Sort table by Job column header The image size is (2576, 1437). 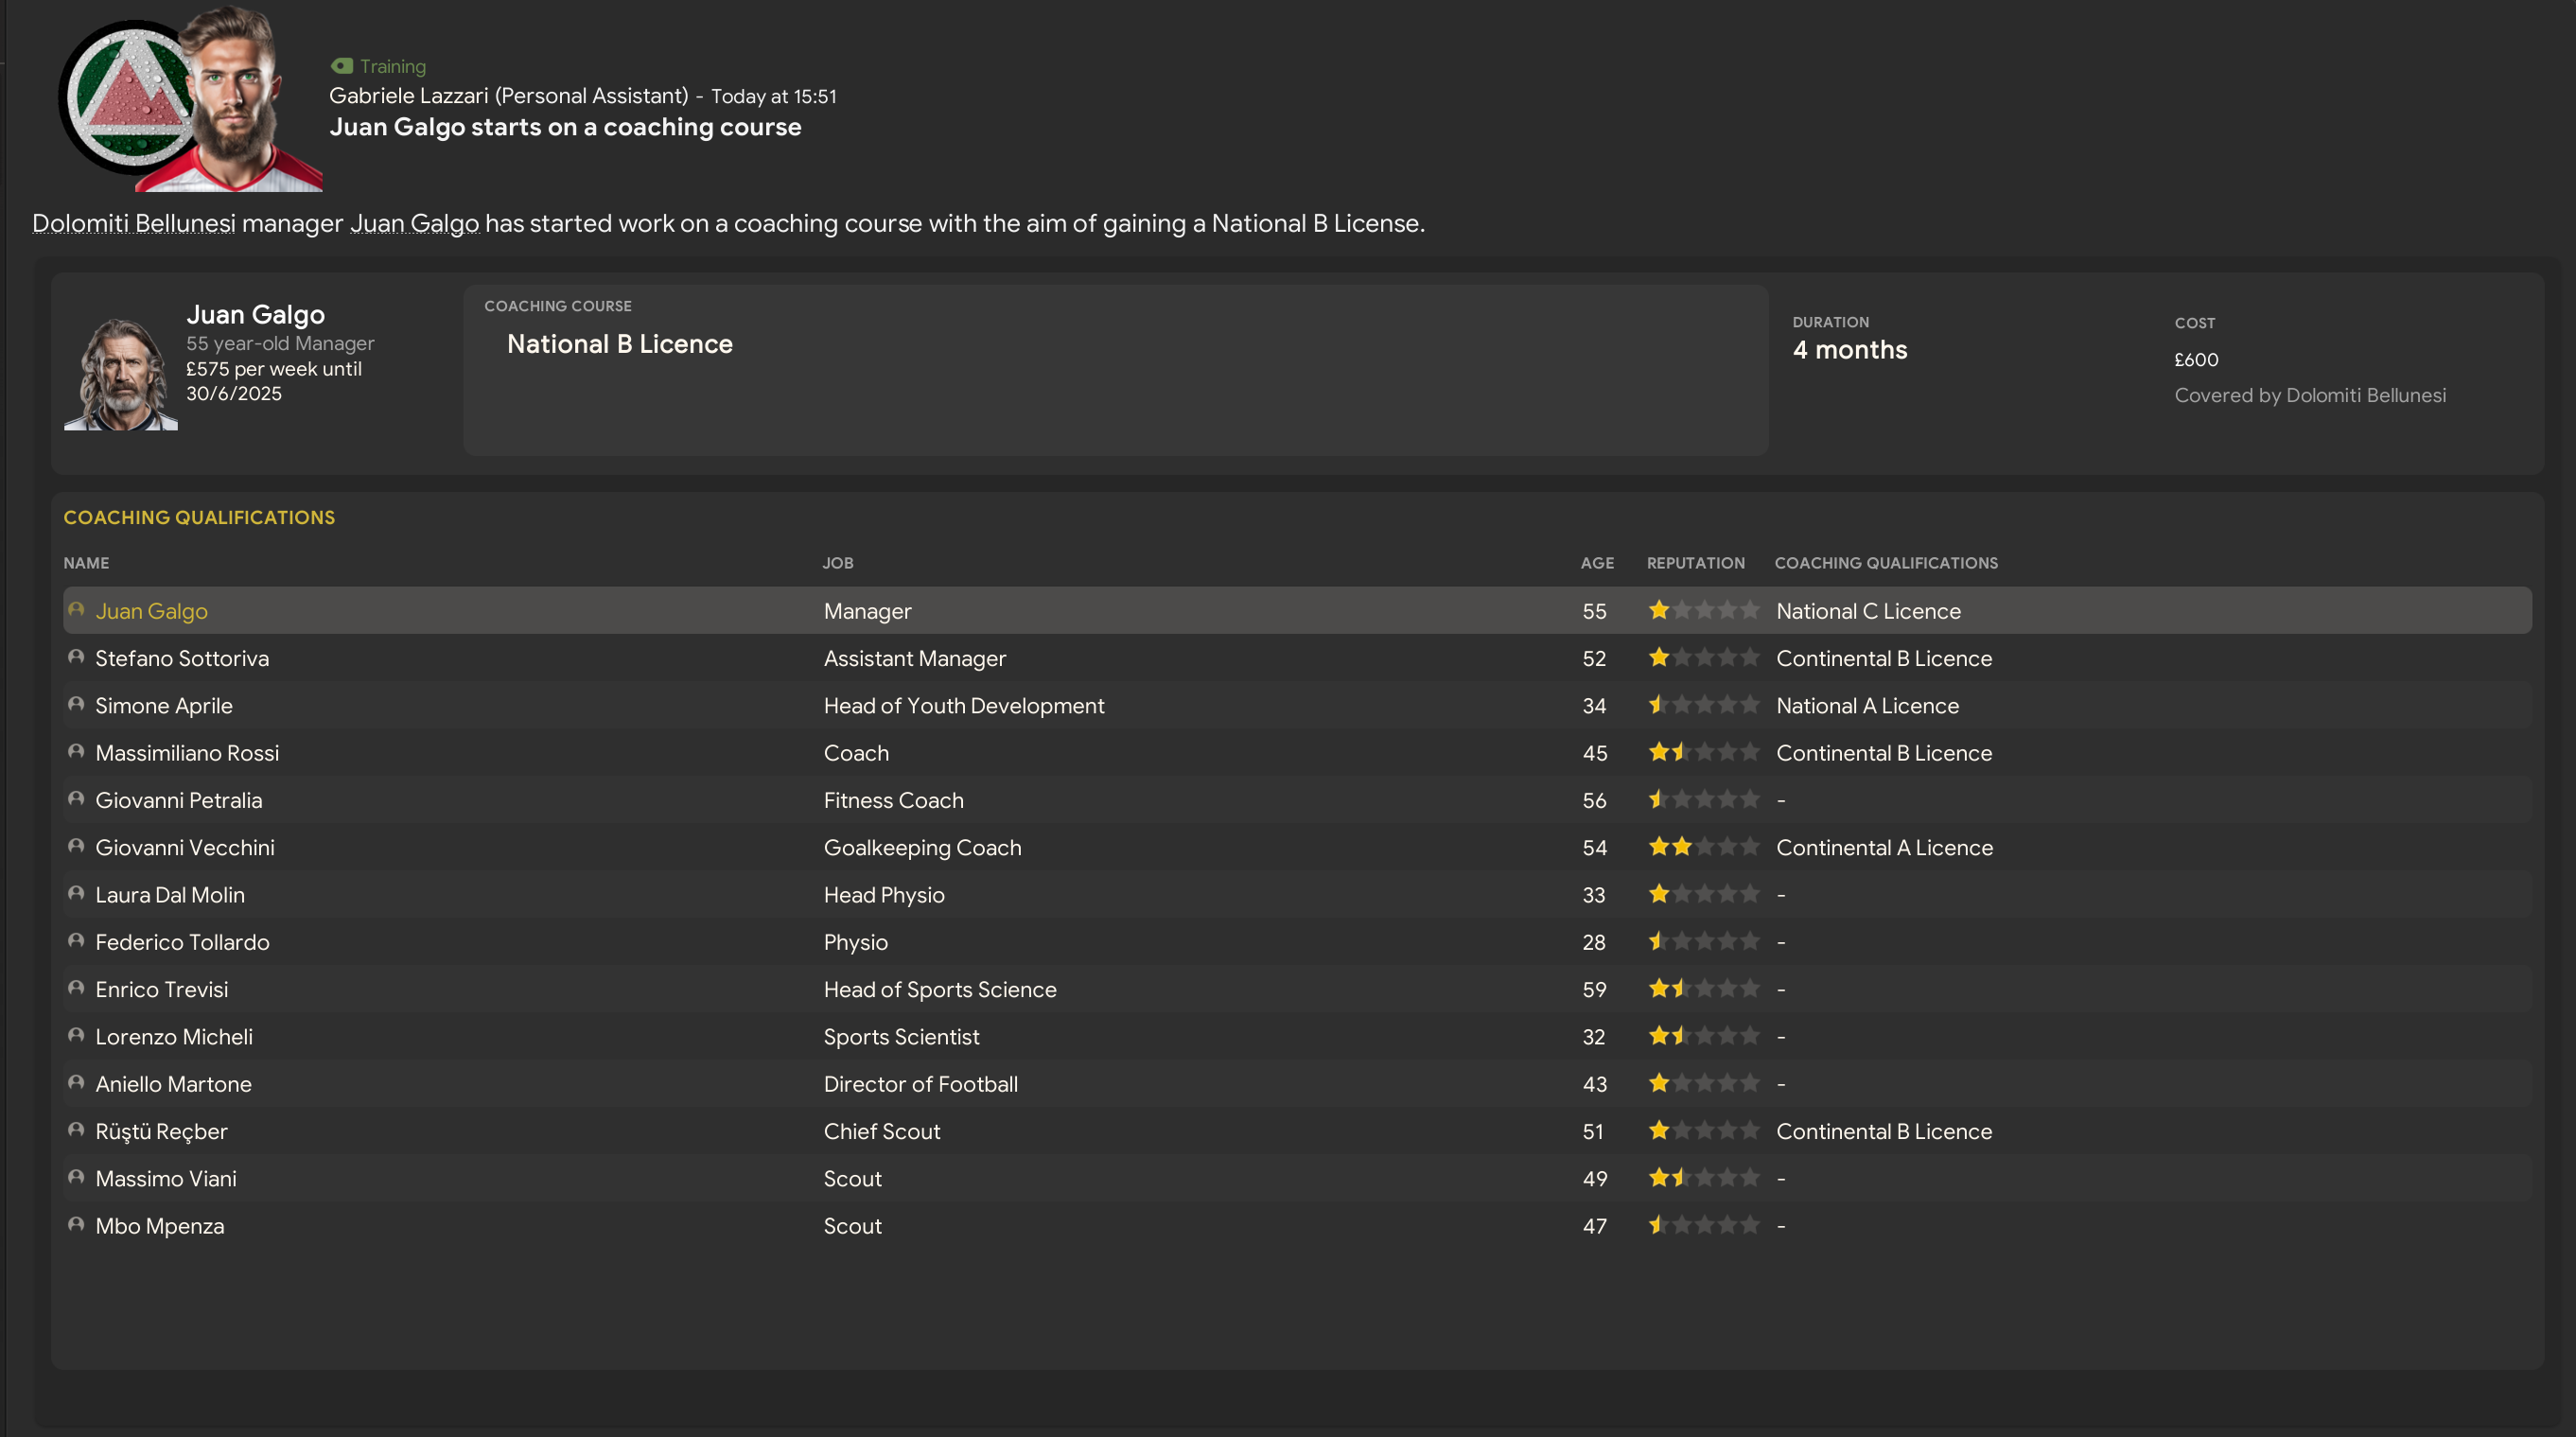(x=837, y=563)
